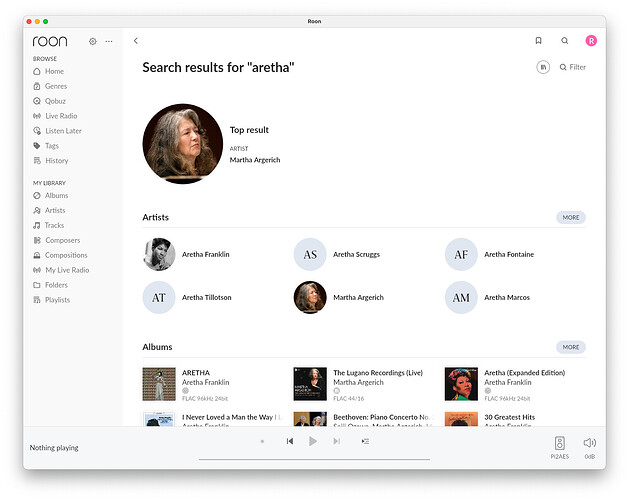The width and height of the screenshot is (629, 500).
Task: Open AT avatar for Aretha Tillotson
Action: pos(159,297)
